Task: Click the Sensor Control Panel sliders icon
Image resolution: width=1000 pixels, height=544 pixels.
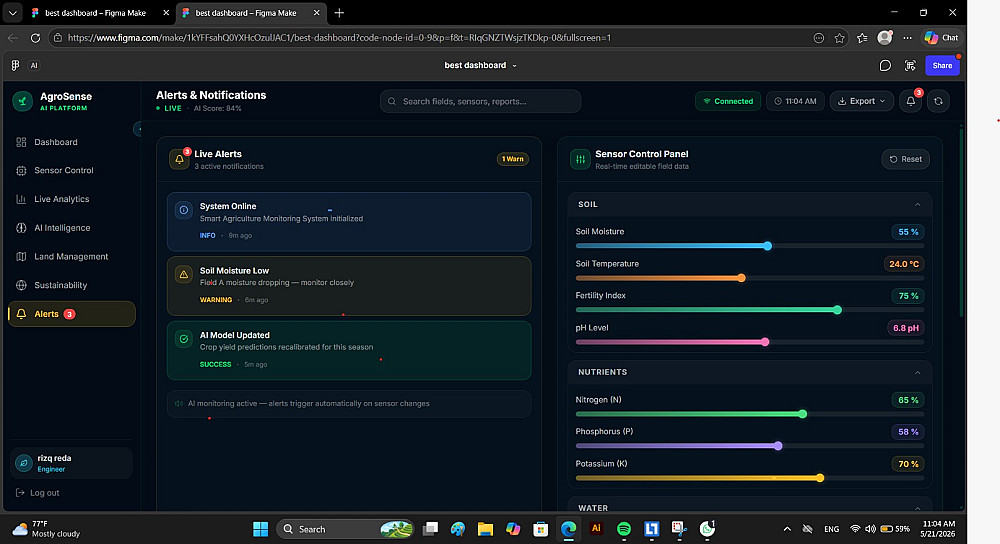Action: tap(580, 159)
